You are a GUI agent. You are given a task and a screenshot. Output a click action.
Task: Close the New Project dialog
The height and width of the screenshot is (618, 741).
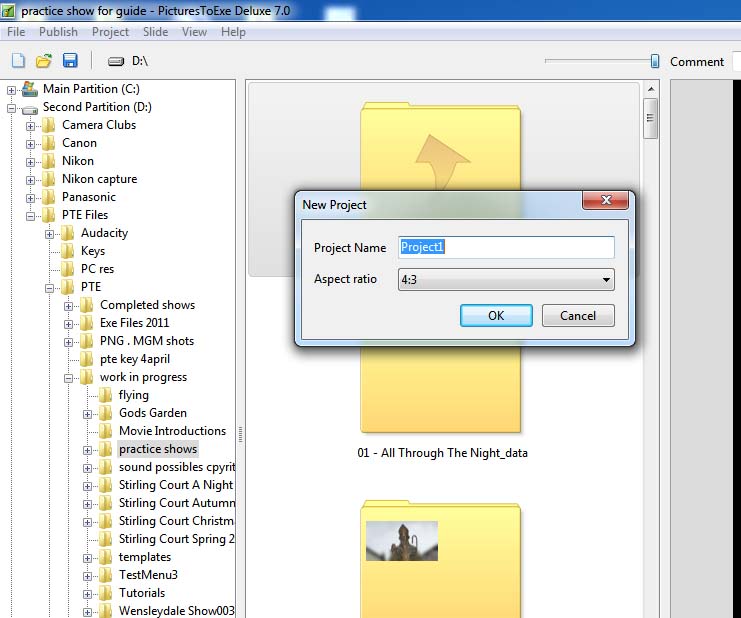tap(605, 200)
